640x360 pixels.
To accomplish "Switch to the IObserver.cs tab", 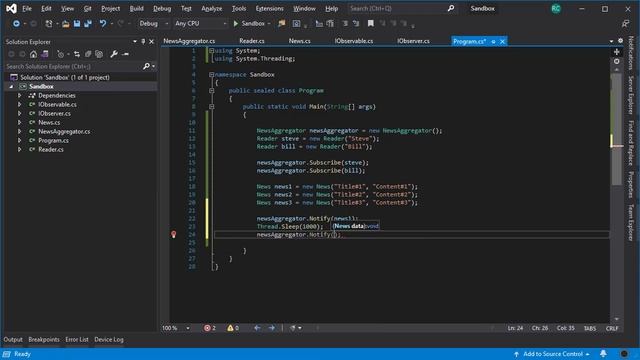I will pyautogui.click(x=413, y=41).
